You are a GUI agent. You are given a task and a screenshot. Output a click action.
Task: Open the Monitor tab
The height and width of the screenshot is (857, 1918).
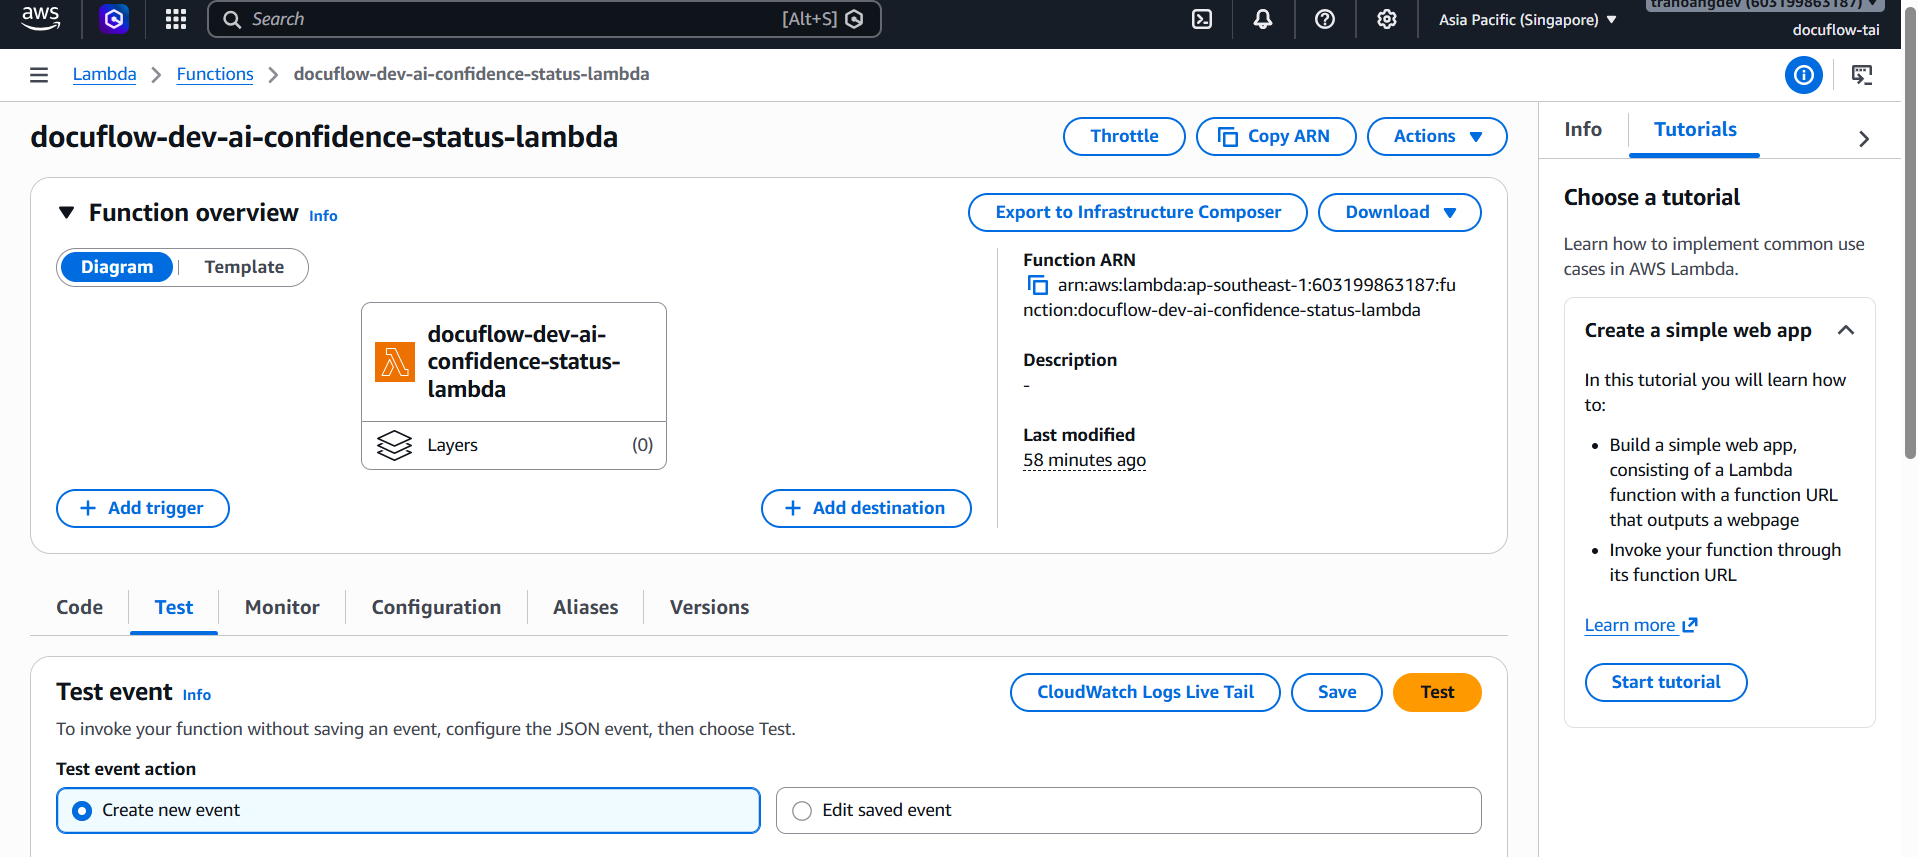pos(282,608)
